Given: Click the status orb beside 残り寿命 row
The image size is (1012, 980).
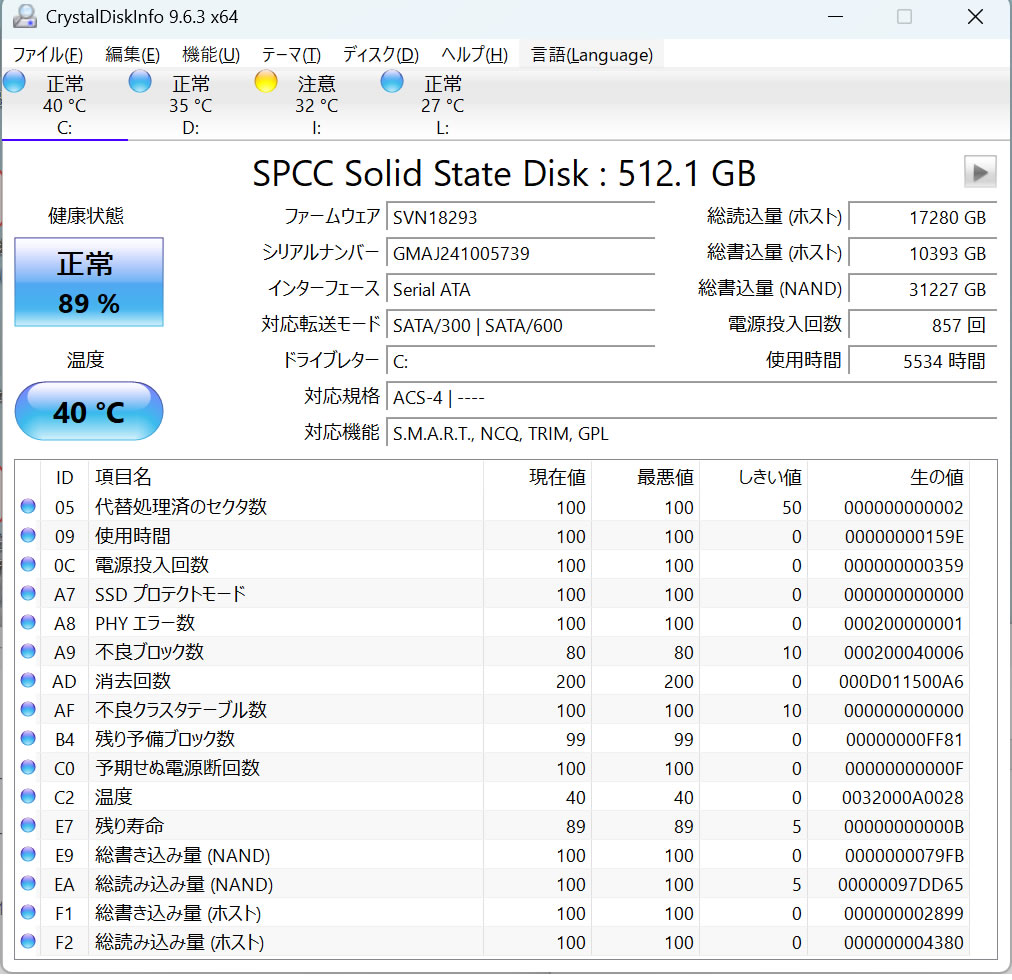Looking at the screenshot, I should tap(28, 826).
